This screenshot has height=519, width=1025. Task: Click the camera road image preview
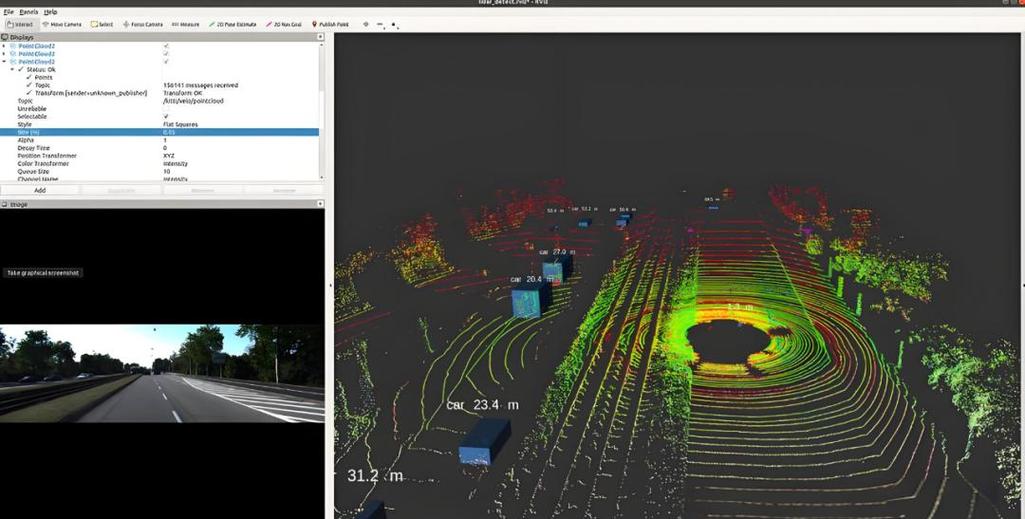coord(162,373)
